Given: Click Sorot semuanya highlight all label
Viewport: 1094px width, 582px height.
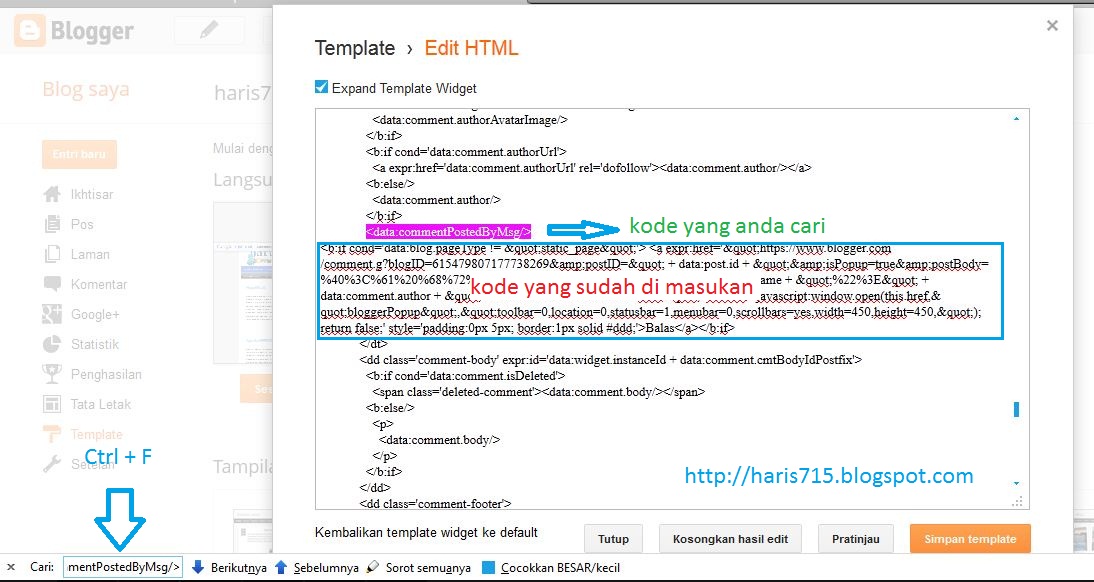Looking at the screenshot, I should pos(428,568).
